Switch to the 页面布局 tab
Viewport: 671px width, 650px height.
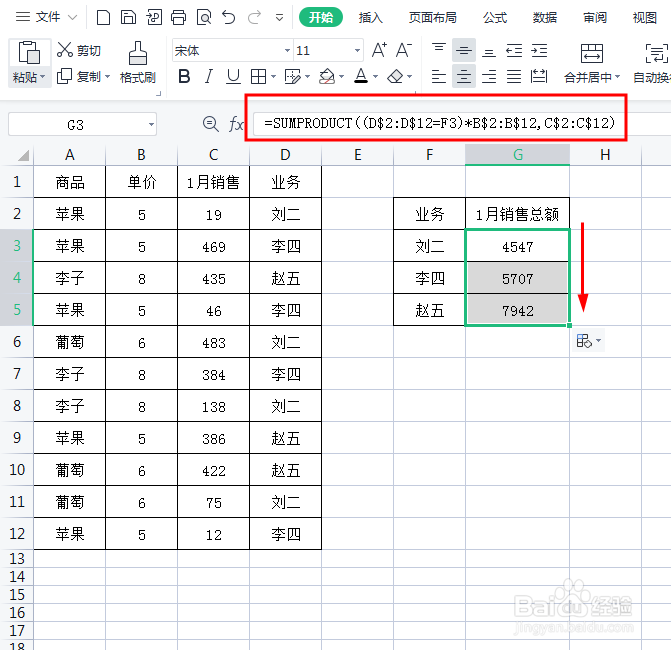(433, 18)
